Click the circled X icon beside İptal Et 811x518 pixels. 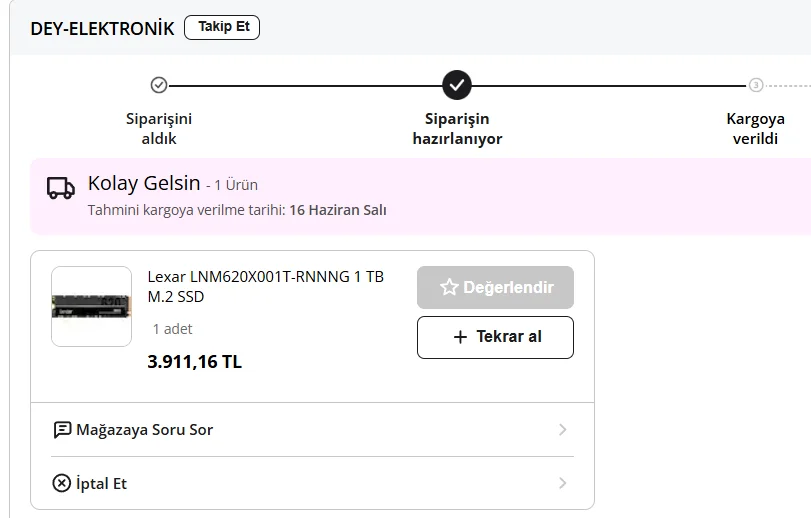click(x=62, y=483)
